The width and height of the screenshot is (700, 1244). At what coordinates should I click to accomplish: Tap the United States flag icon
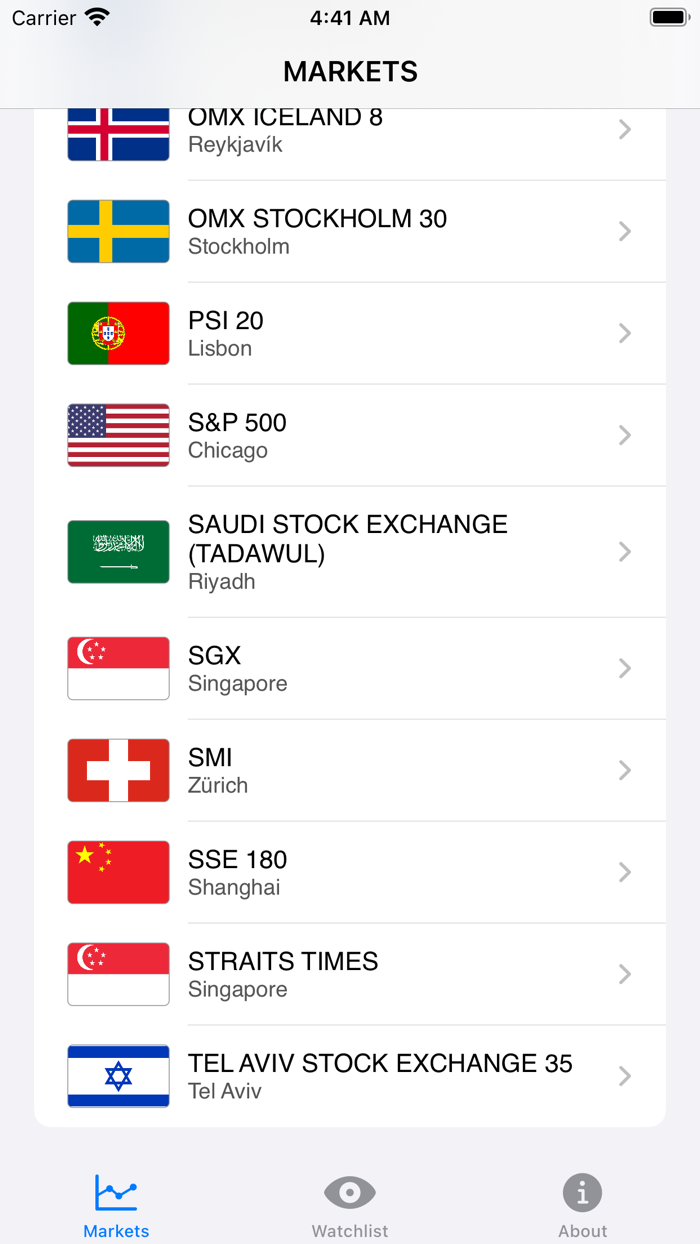117,435
